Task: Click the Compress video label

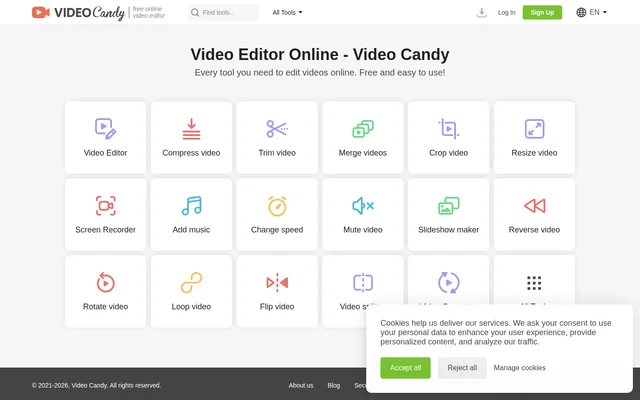Action: pyautogui.click(x=191, y=153)
